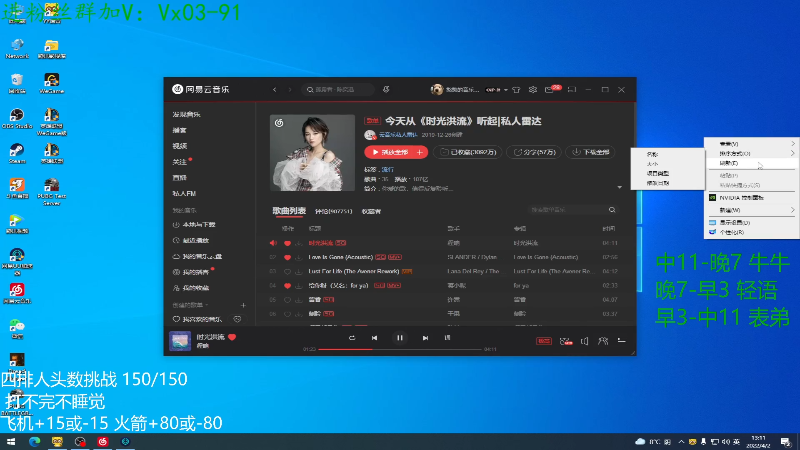Go back using the back arrow in NetEase Music
This screenshot has height=450, width=800.
(274, 90)
